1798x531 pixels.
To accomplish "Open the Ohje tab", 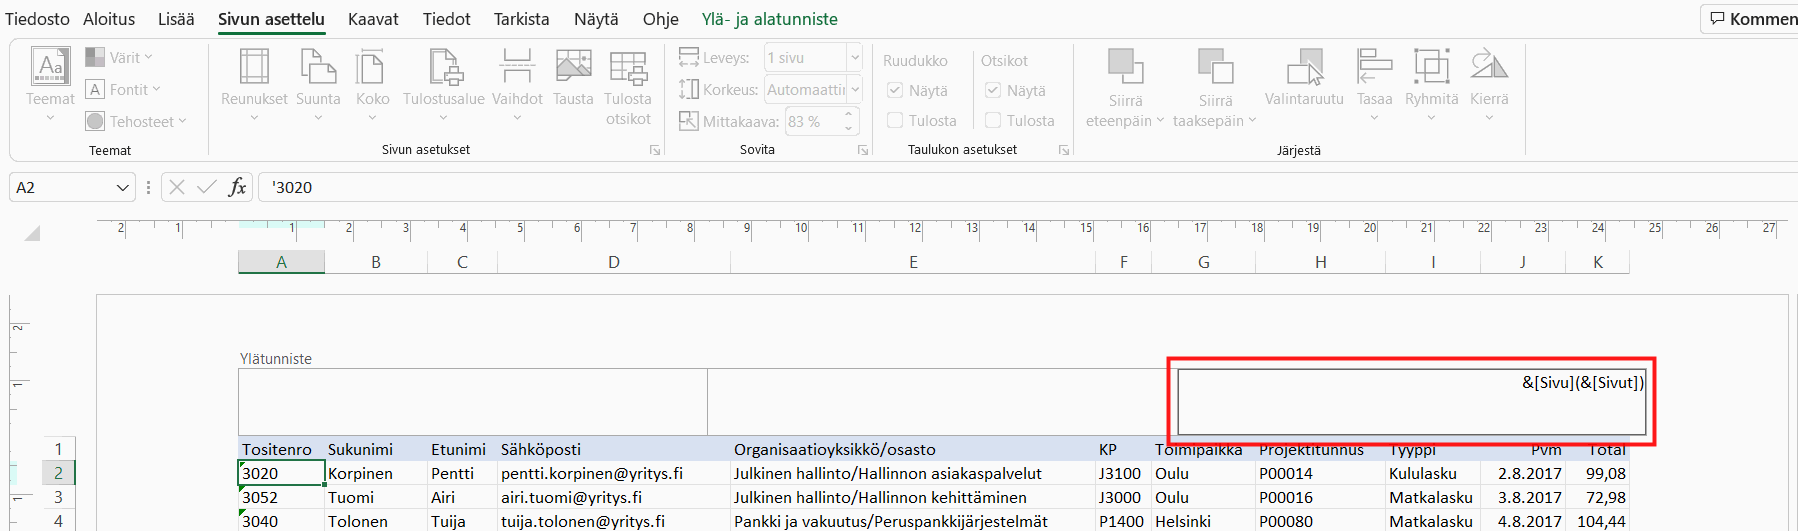I will [x=661, y=19].
